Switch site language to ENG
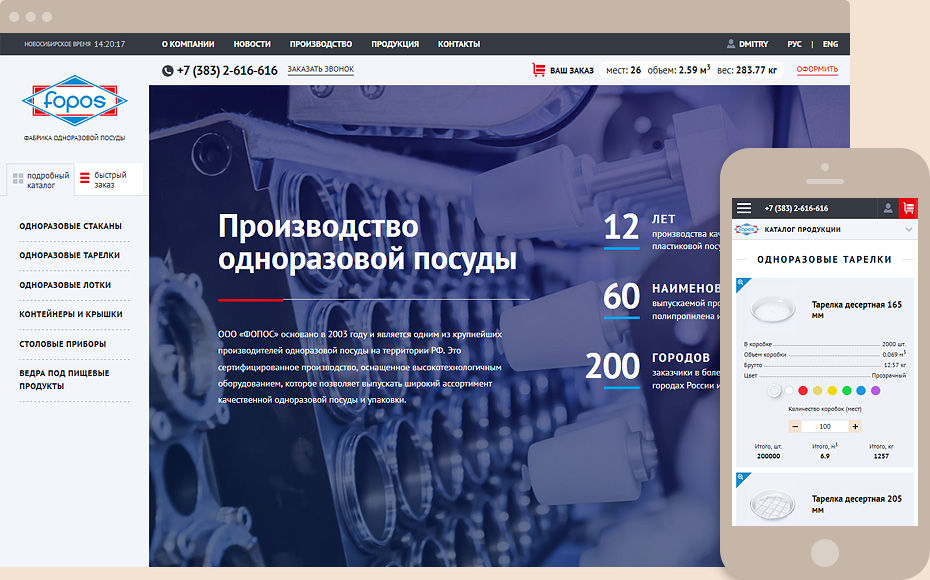Image resolution: width=930 pixels, height=580 pixels. pyautogui.click(x=830, y=44)
